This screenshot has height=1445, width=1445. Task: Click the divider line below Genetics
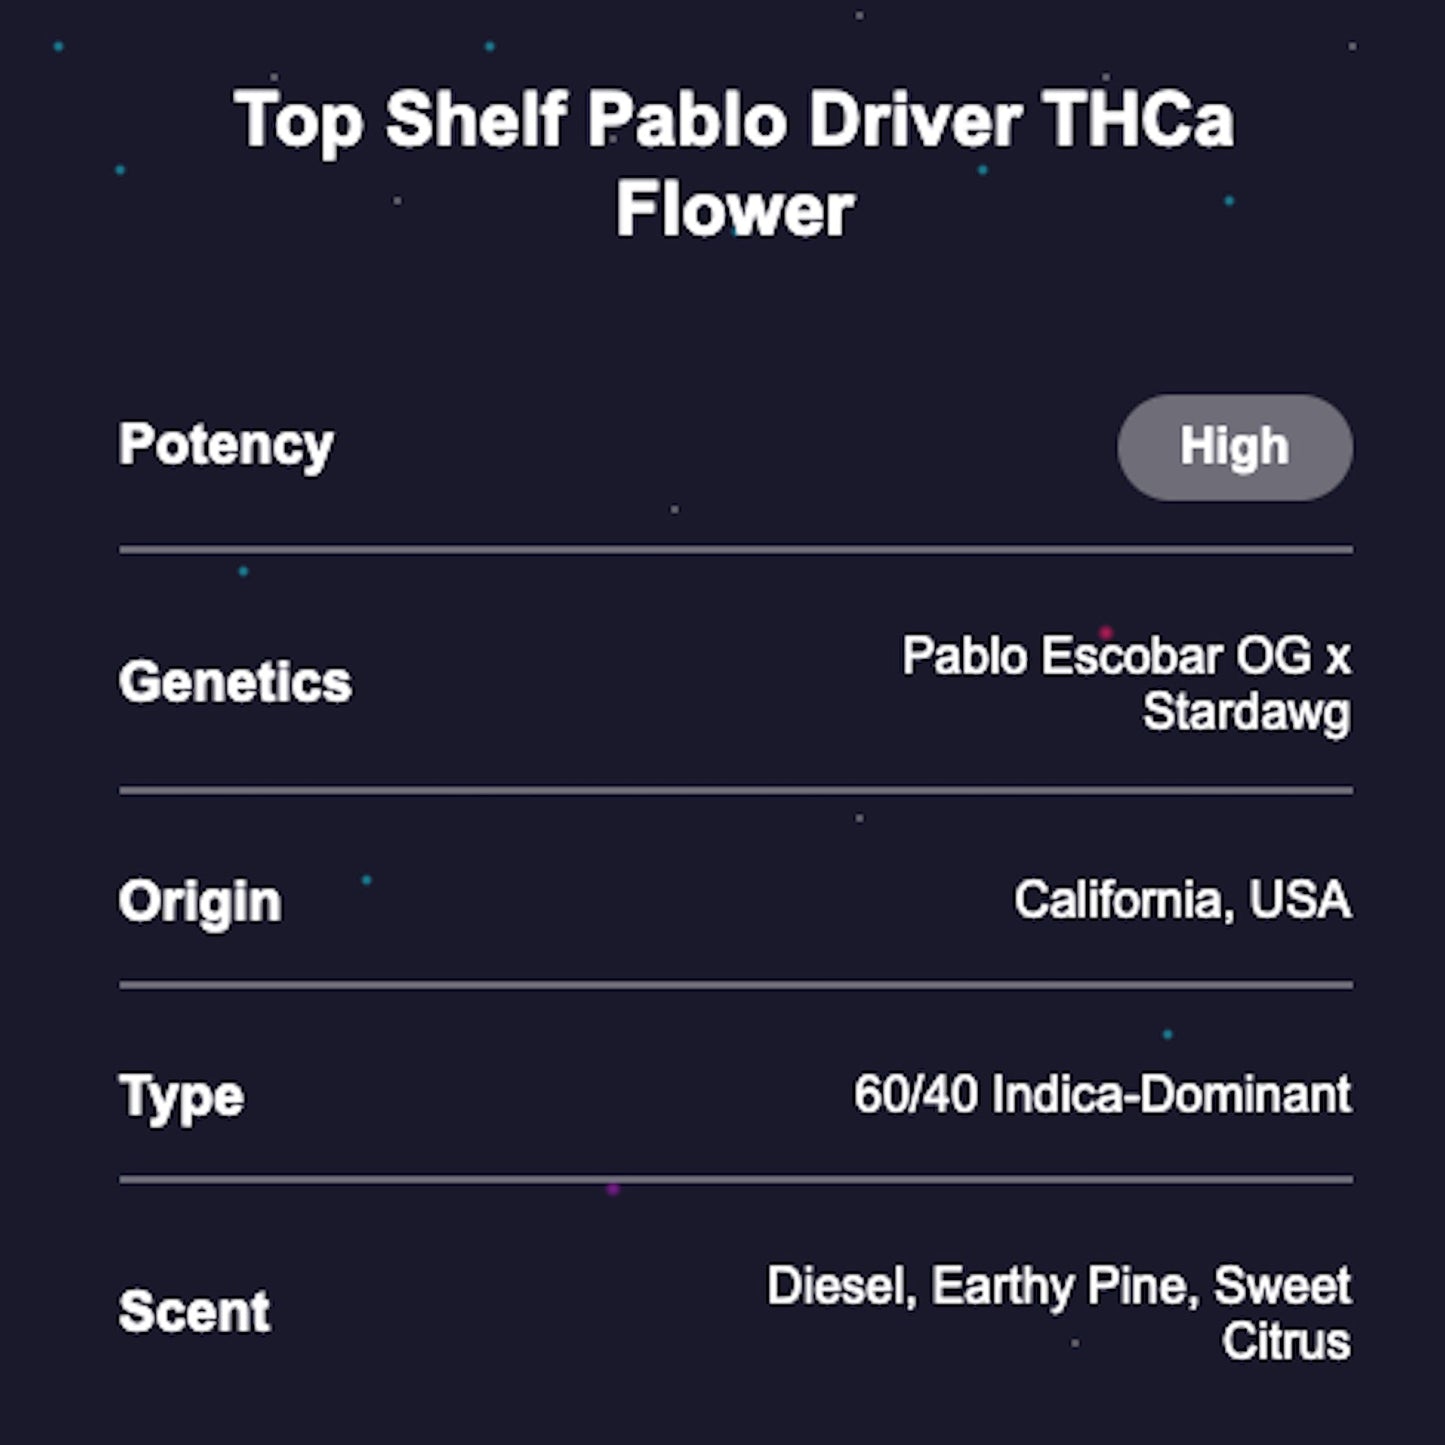tap(735, 791)
